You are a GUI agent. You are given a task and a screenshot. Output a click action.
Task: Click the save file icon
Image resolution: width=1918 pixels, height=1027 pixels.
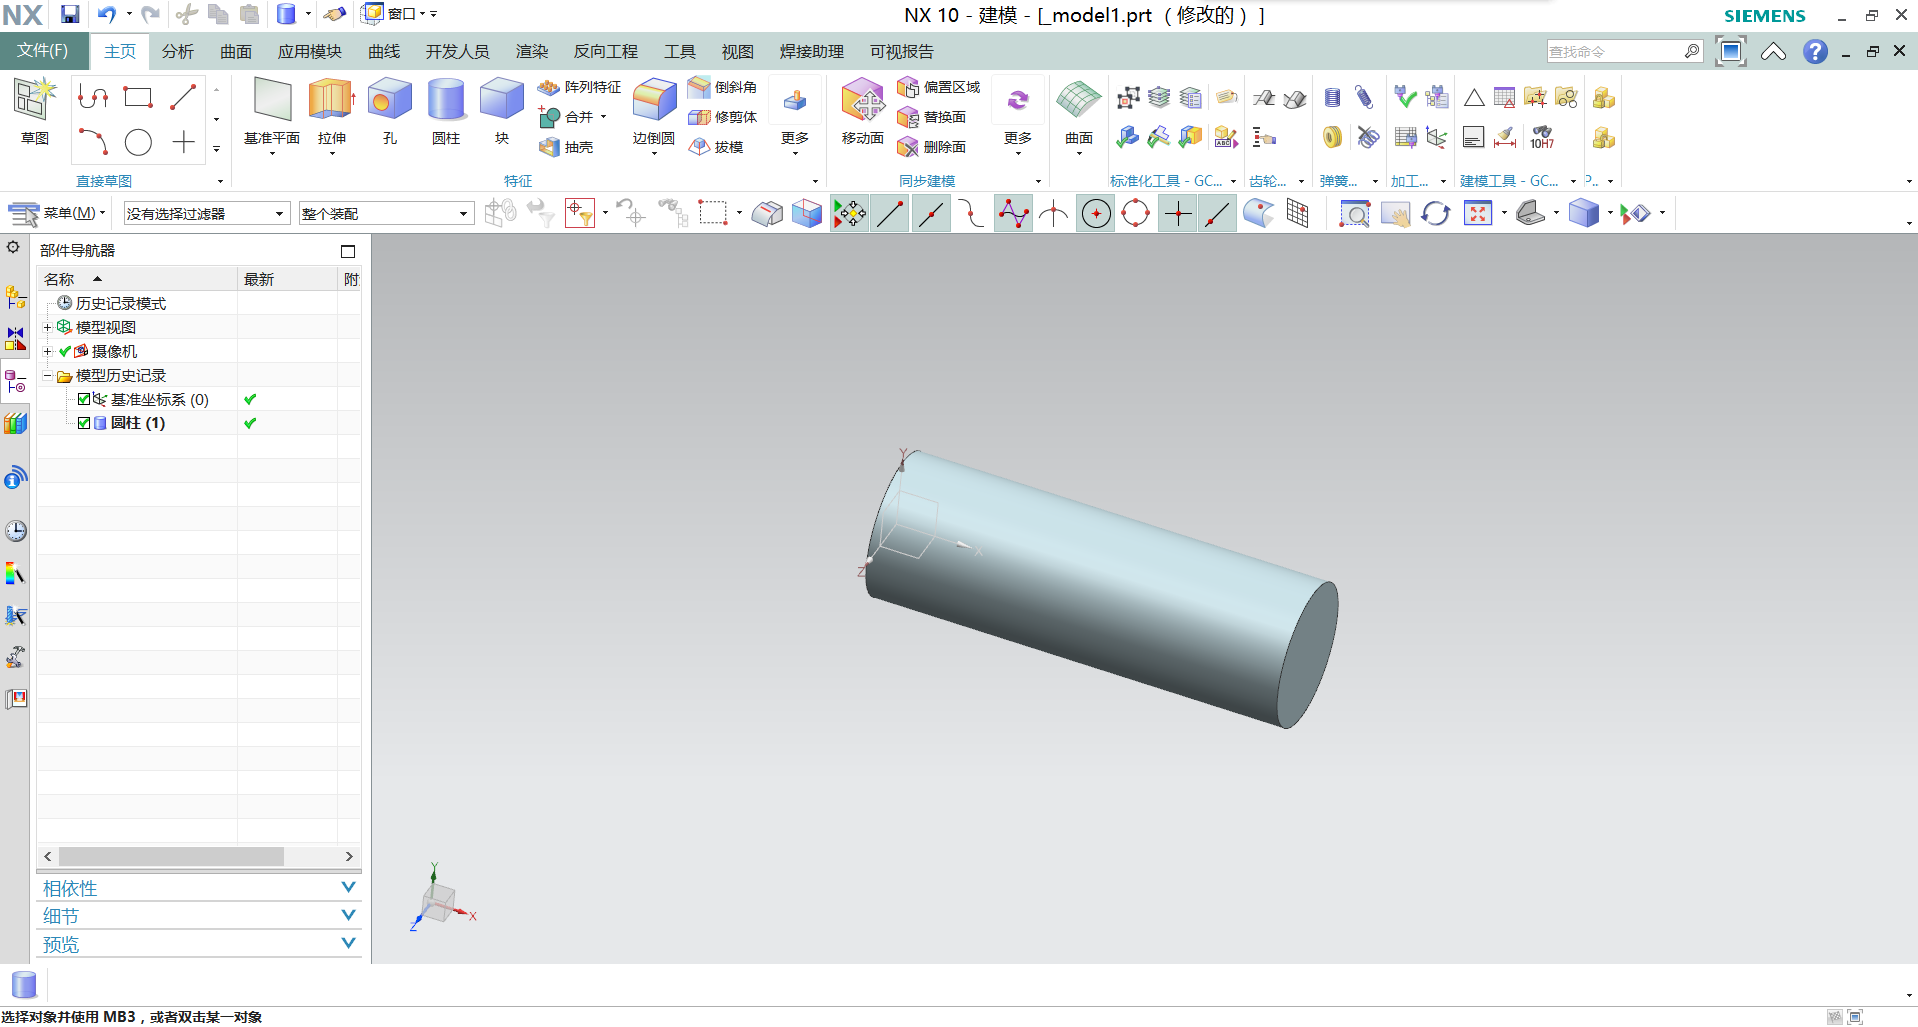pos(70,14)
